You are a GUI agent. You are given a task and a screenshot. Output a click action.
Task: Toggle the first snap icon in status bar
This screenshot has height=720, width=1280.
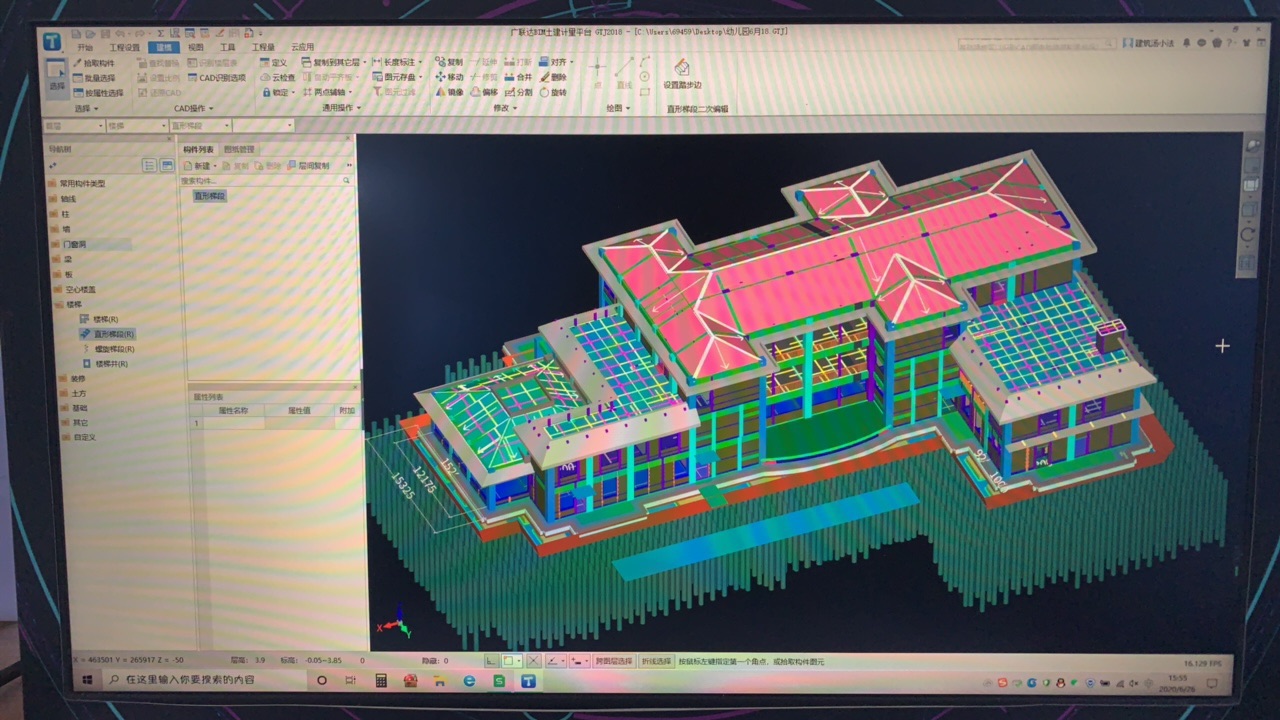[491, 661]
